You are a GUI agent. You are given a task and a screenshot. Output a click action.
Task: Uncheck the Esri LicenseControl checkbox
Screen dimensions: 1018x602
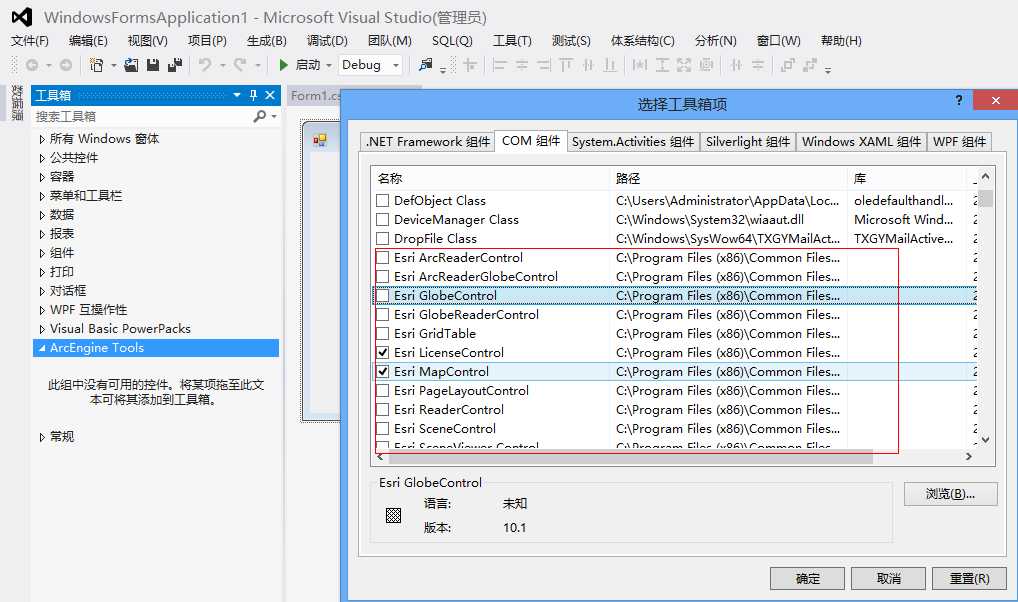click(382, 353)
